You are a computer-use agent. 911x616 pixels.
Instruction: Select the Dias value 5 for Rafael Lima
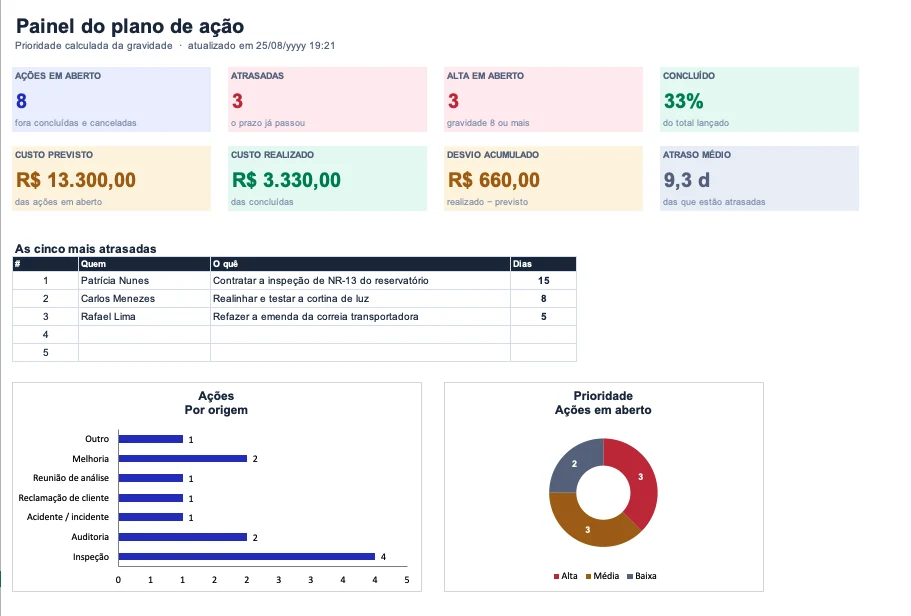pyautogui.click(x=543, y=317)
